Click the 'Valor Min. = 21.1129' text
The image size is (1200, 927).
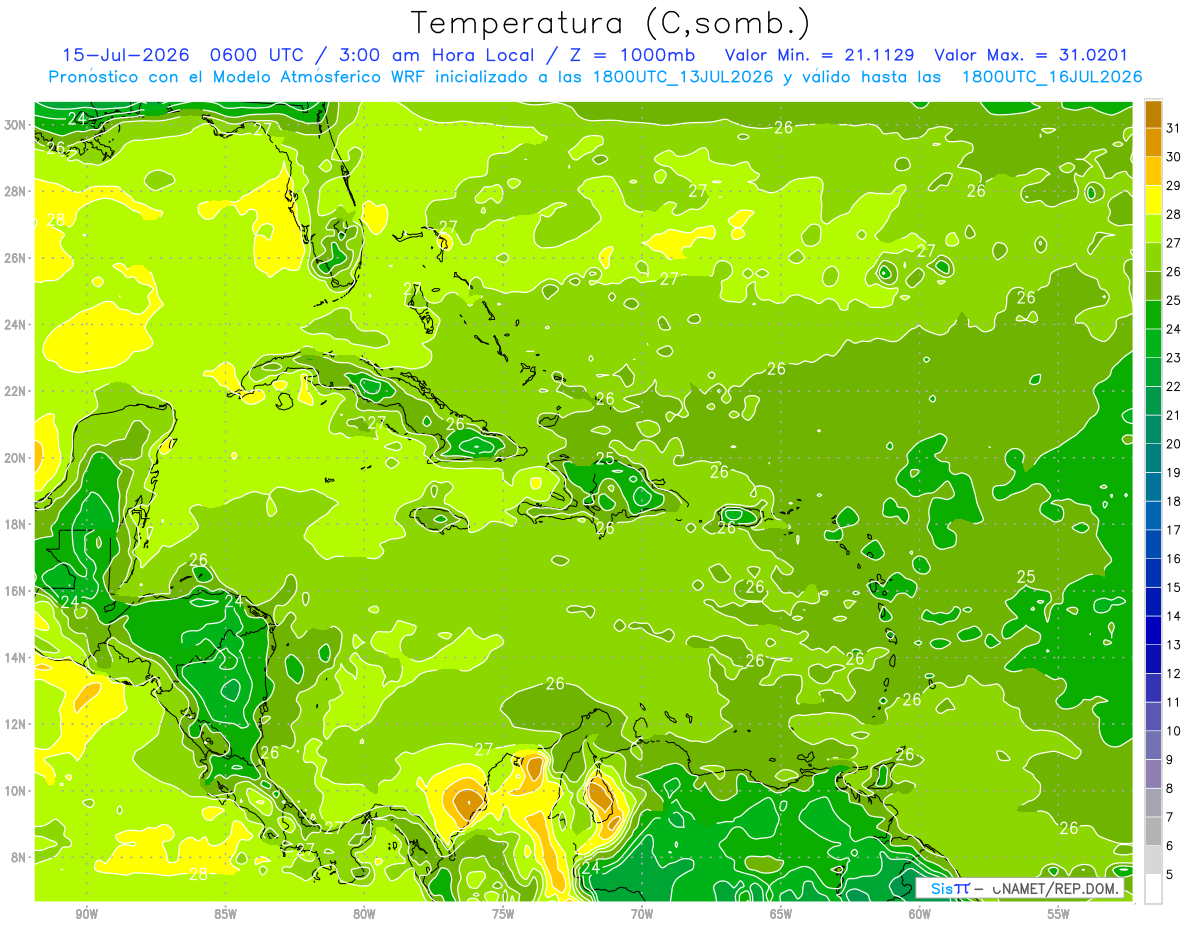coord(819,55)
